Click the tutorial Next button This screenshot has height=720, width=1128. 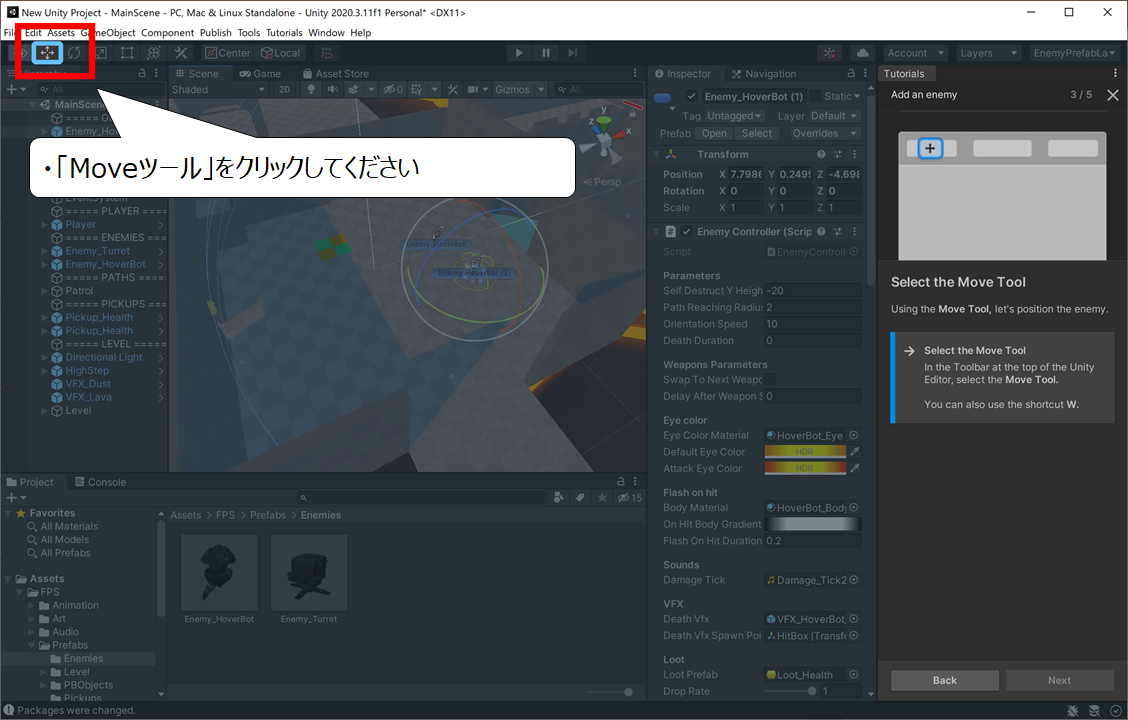coord(1059,680)
